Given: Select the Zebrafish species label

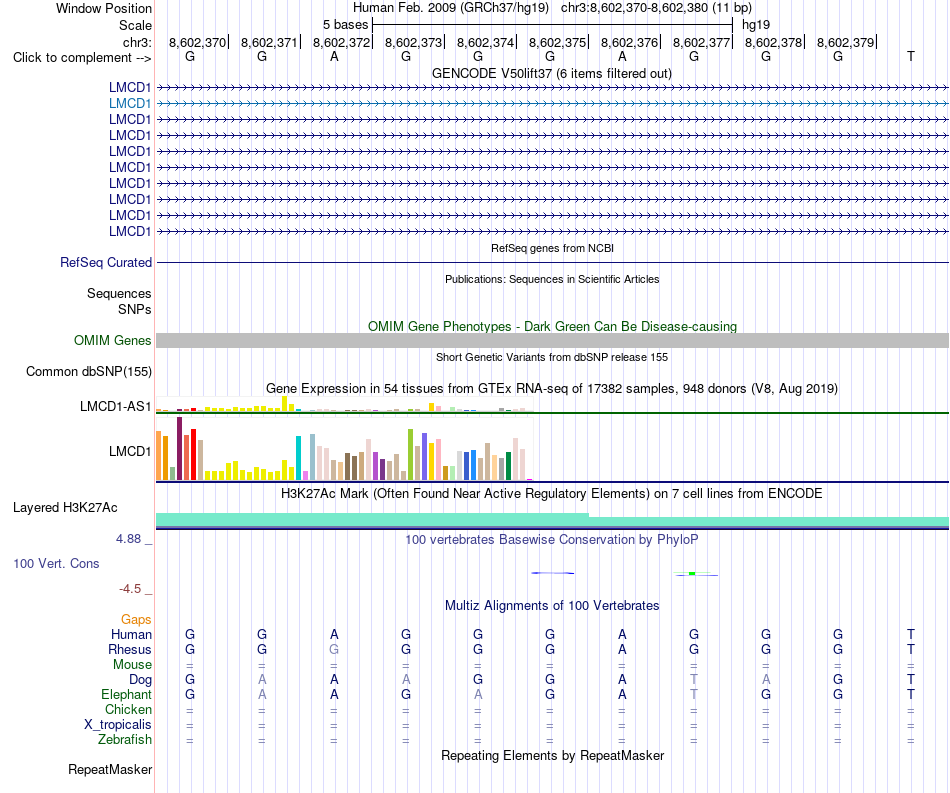Looking at the screenshot, I should point(125,740).
